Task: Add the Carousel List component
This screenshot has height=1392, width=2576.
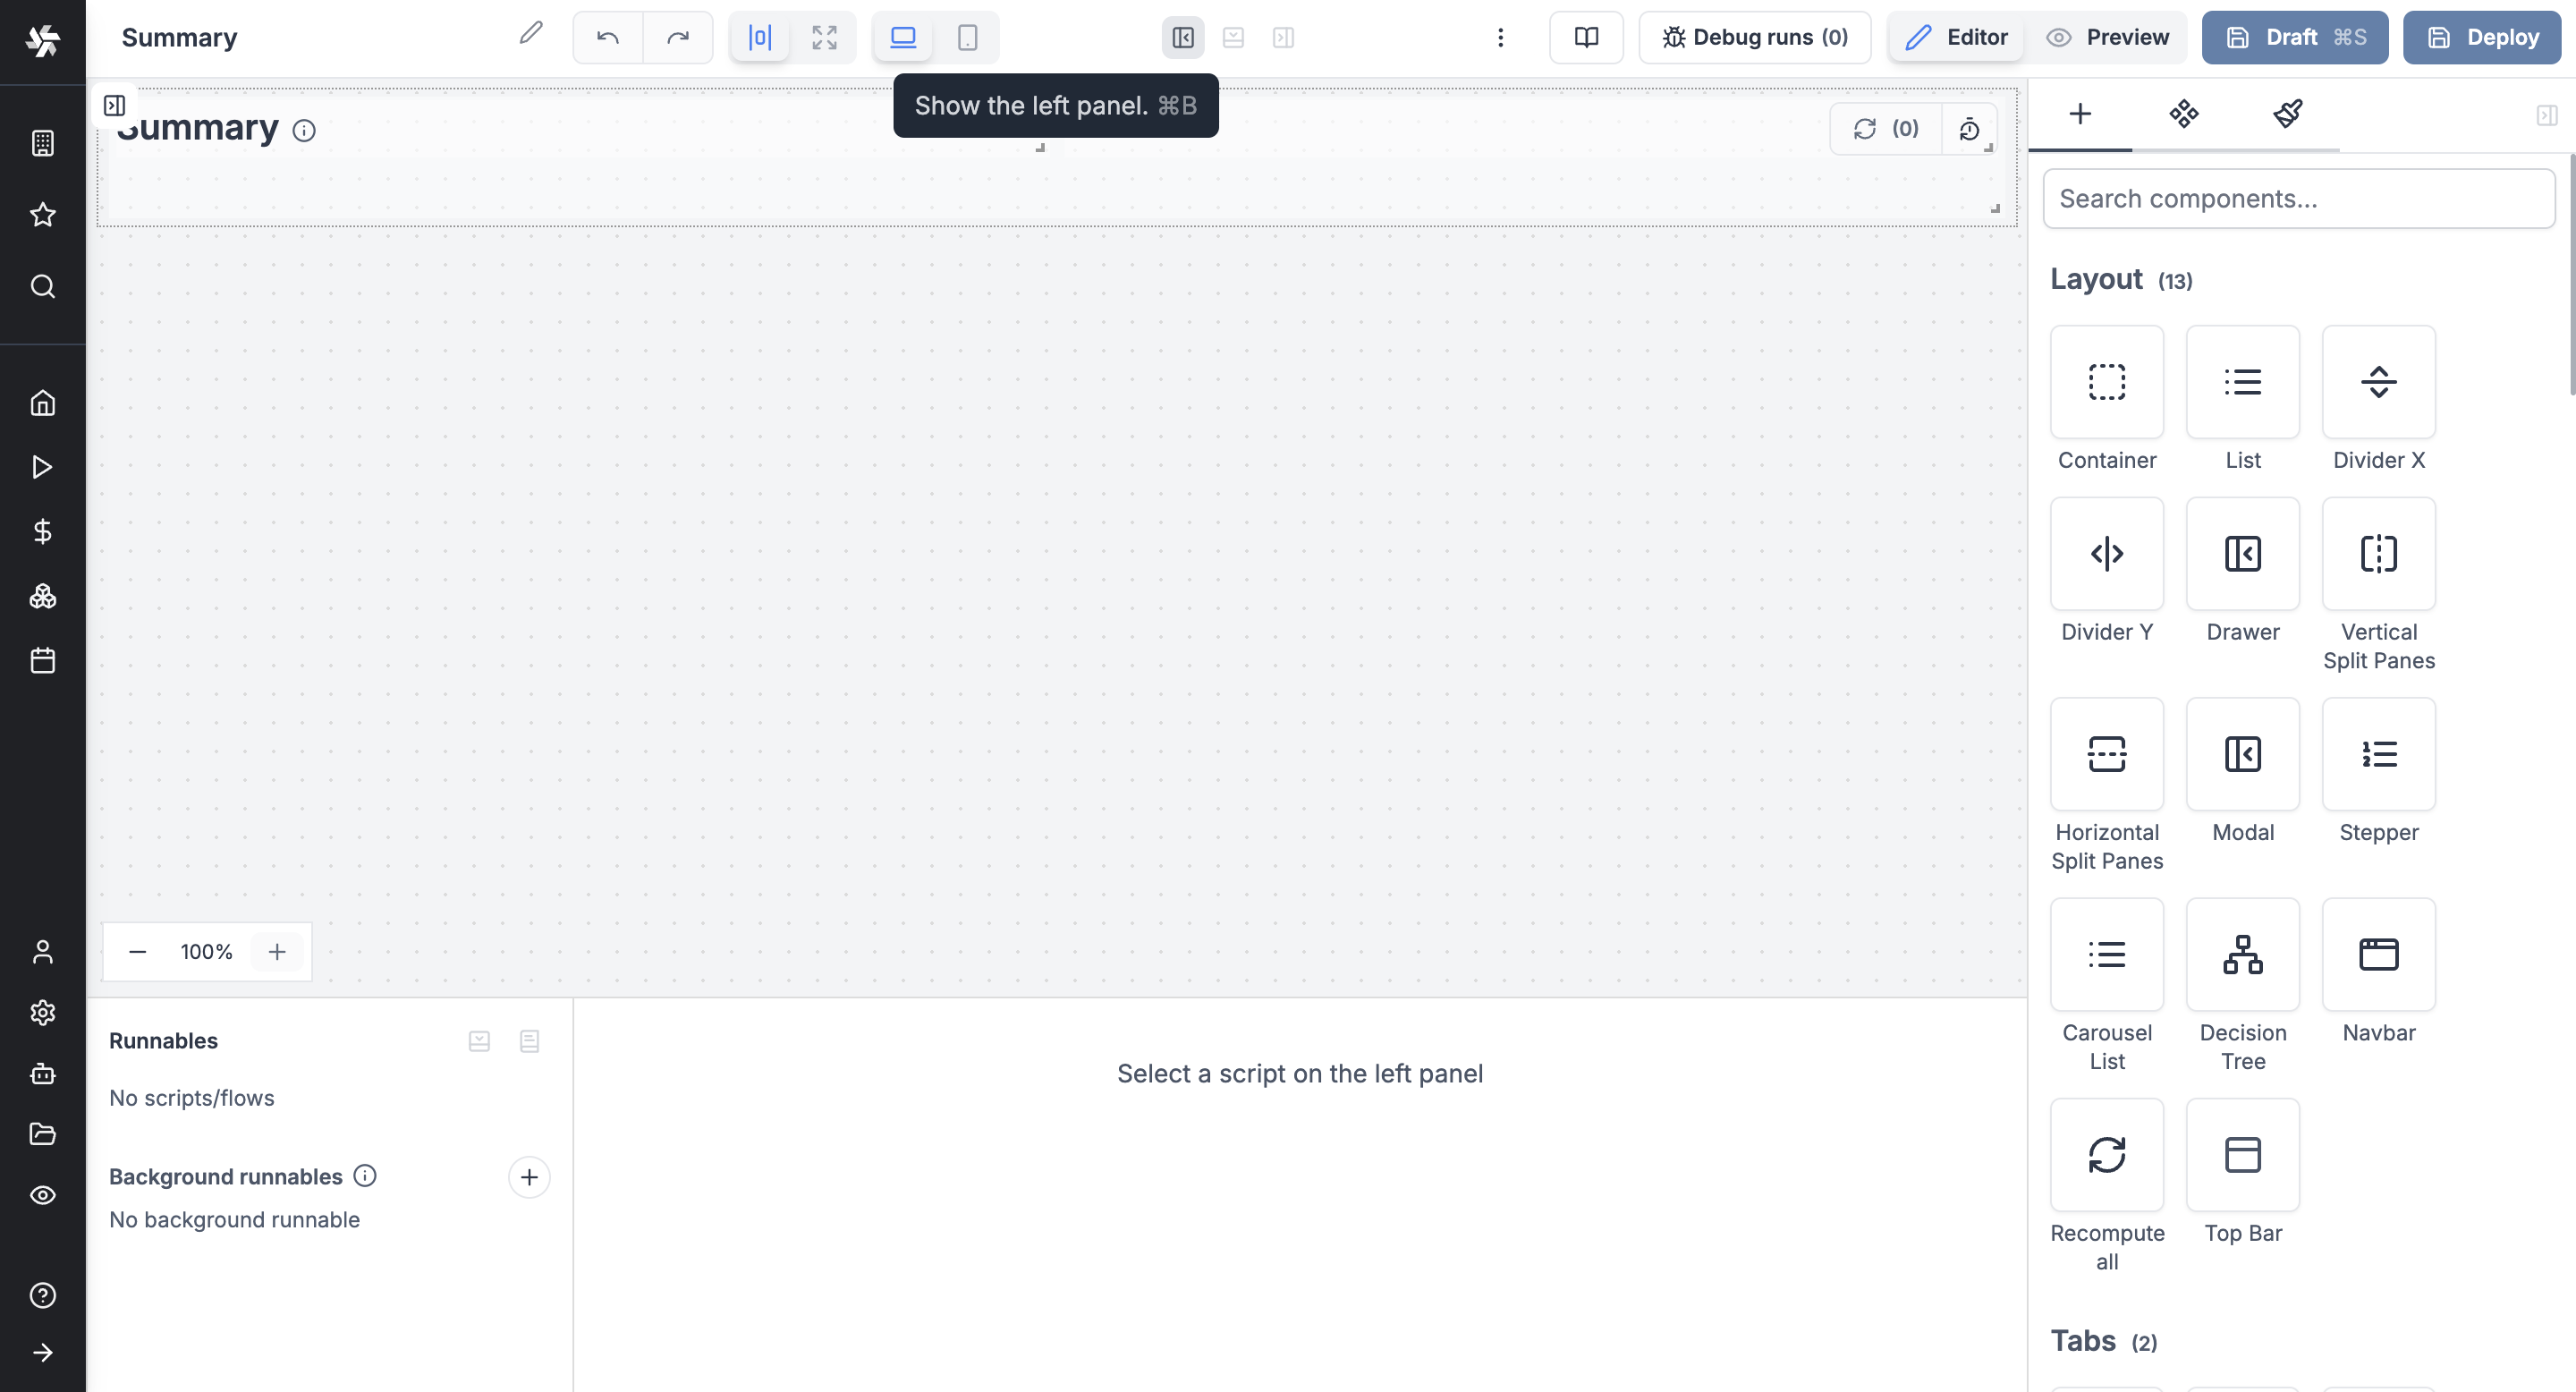Action: 2106,955
